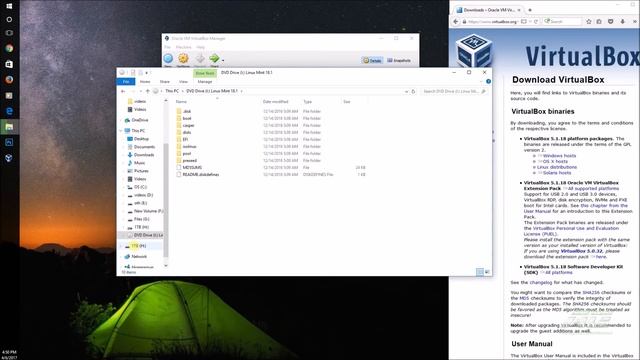Collapse This PC tree node arrow
Screen dimensions: 640x360
121,131
